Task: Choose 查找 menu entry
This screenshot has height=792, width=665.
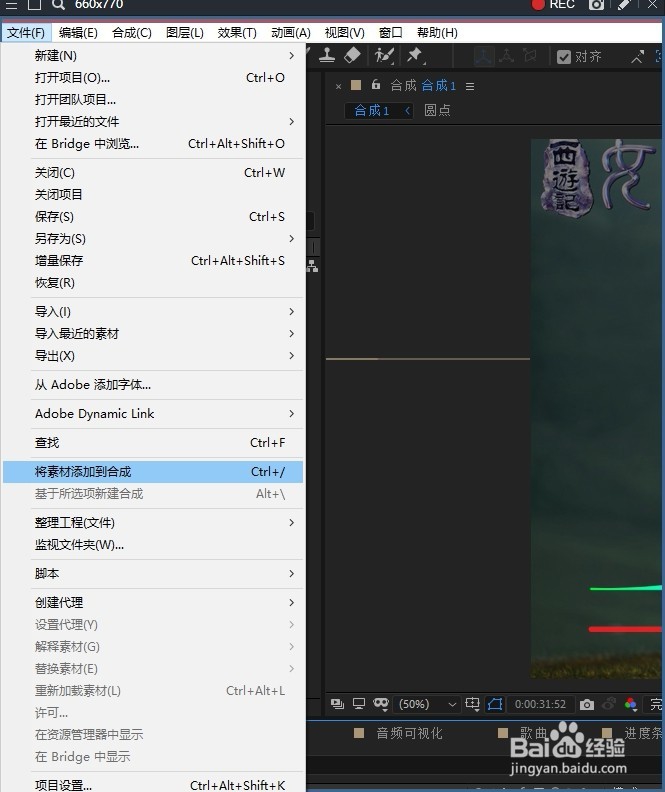Action: point(152,443)
